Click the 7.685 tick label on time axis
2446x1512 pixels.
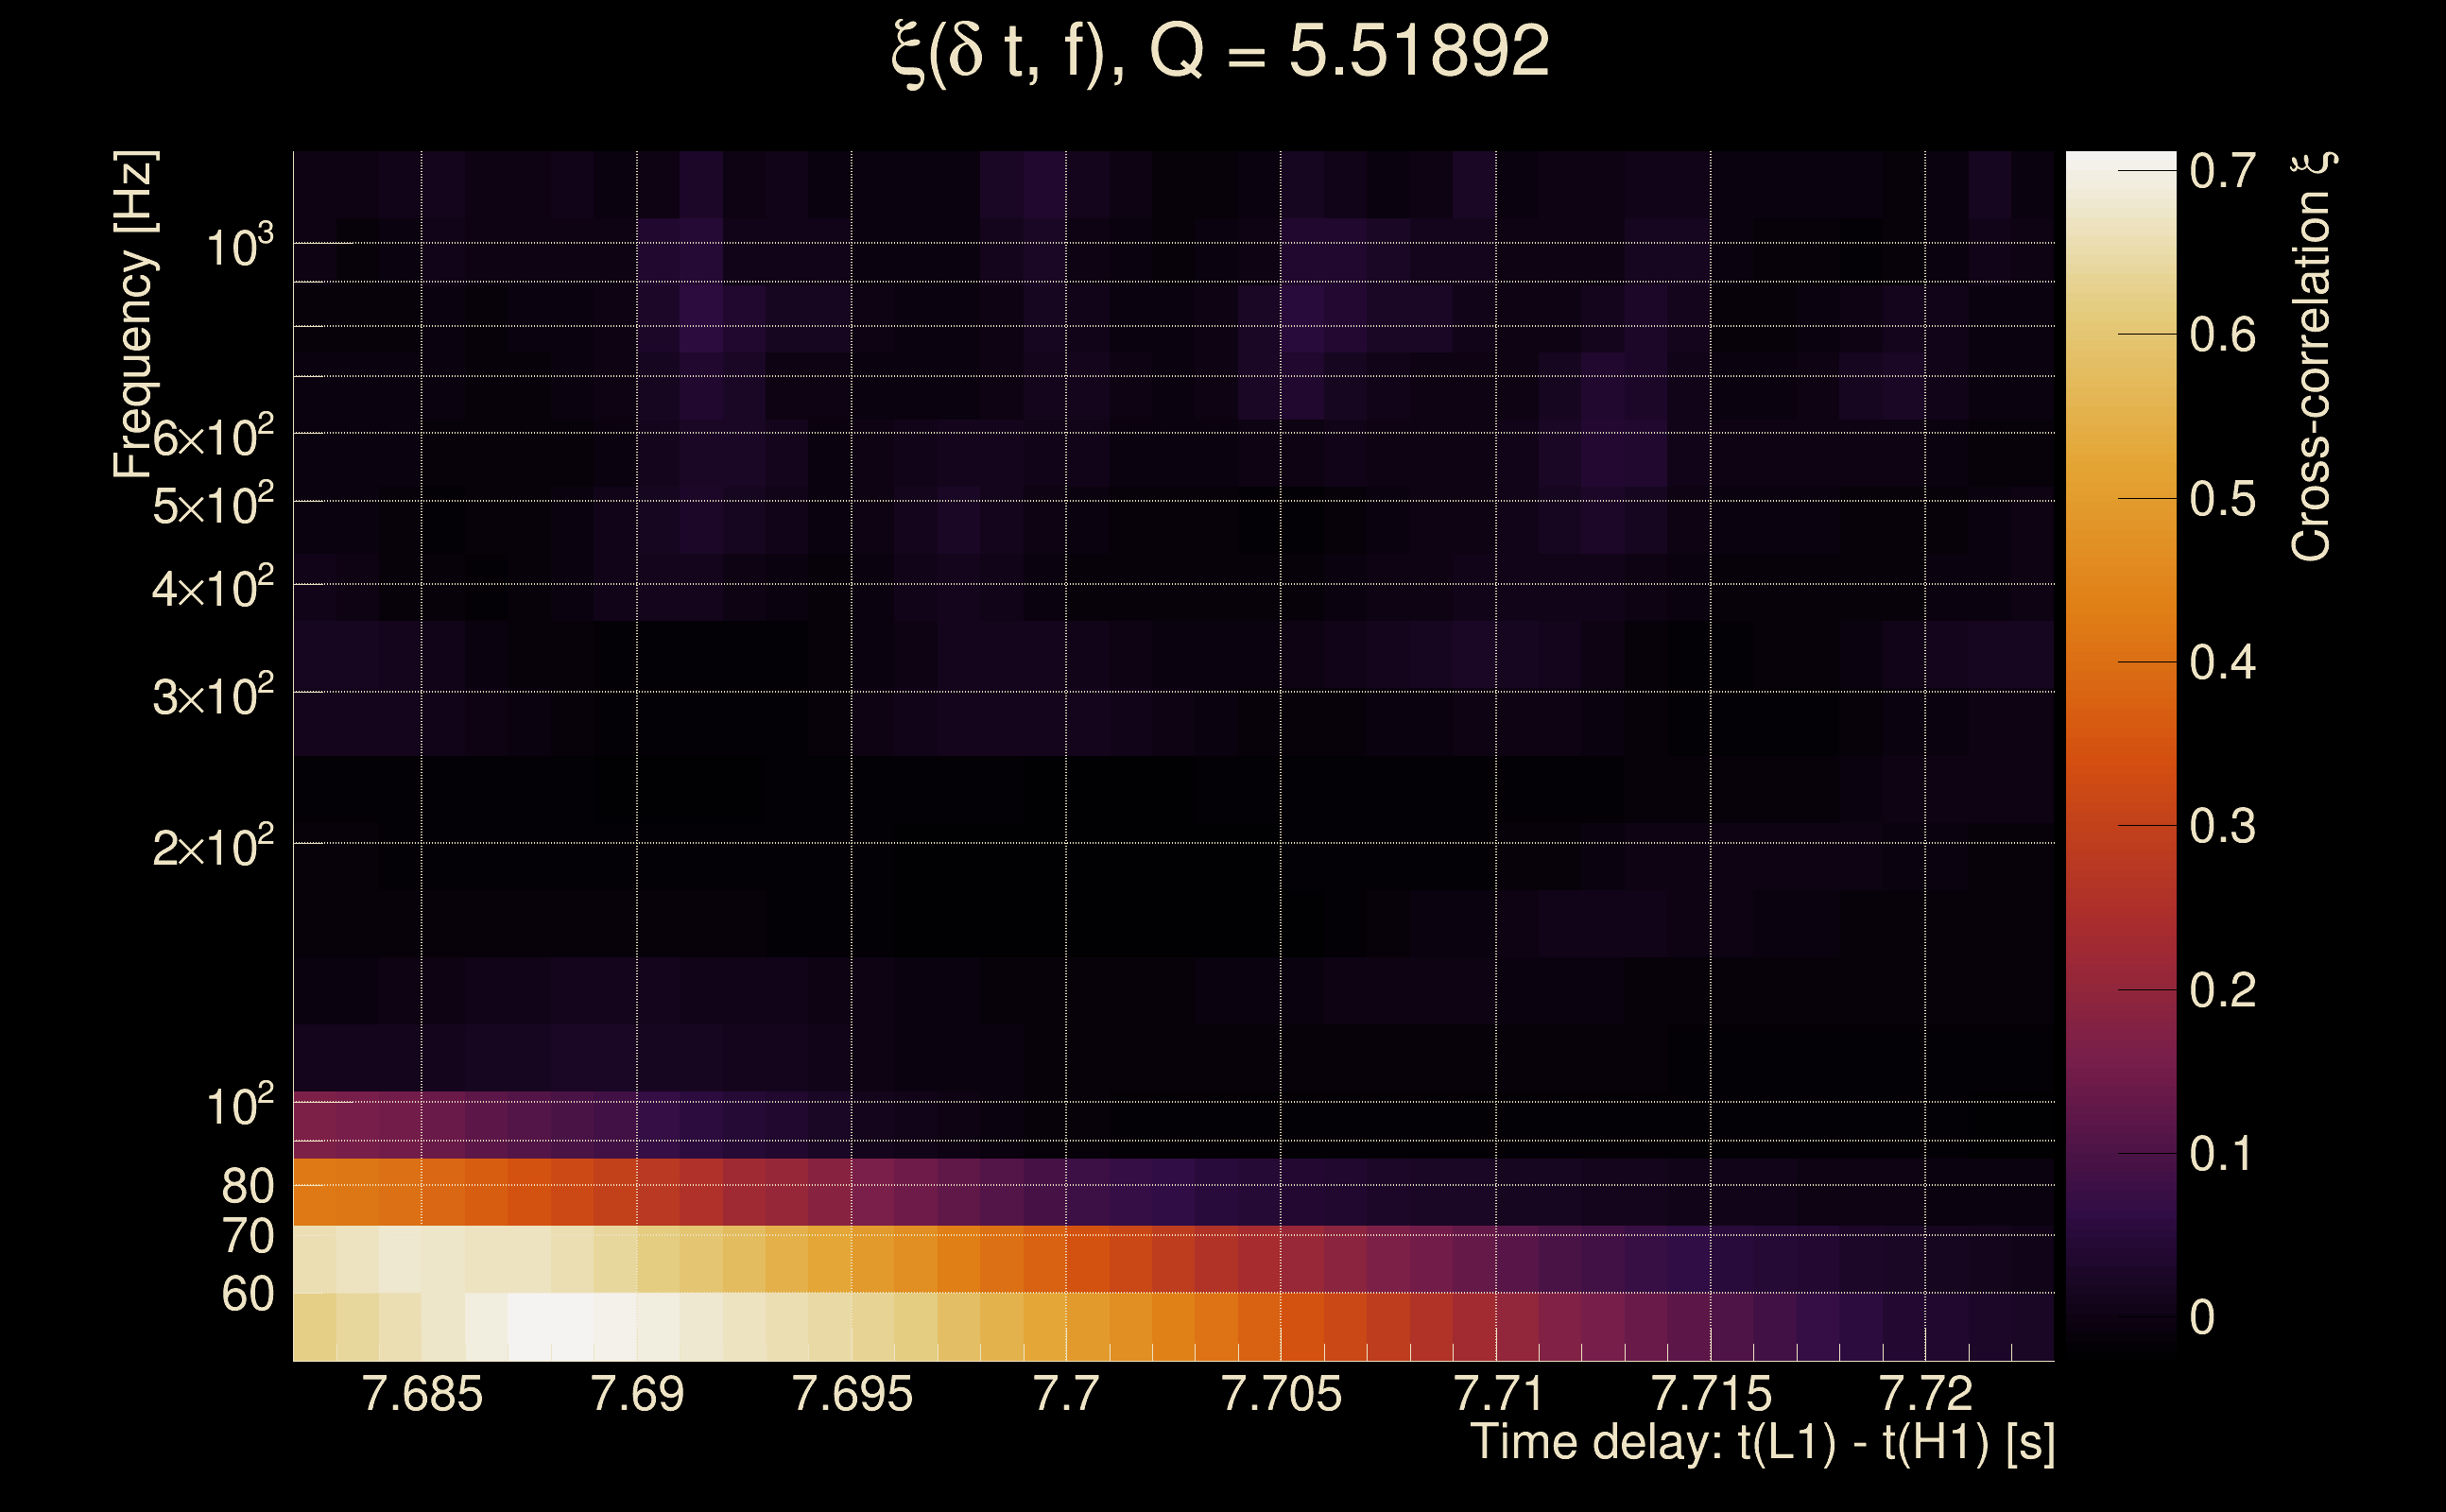[422, 1394]
